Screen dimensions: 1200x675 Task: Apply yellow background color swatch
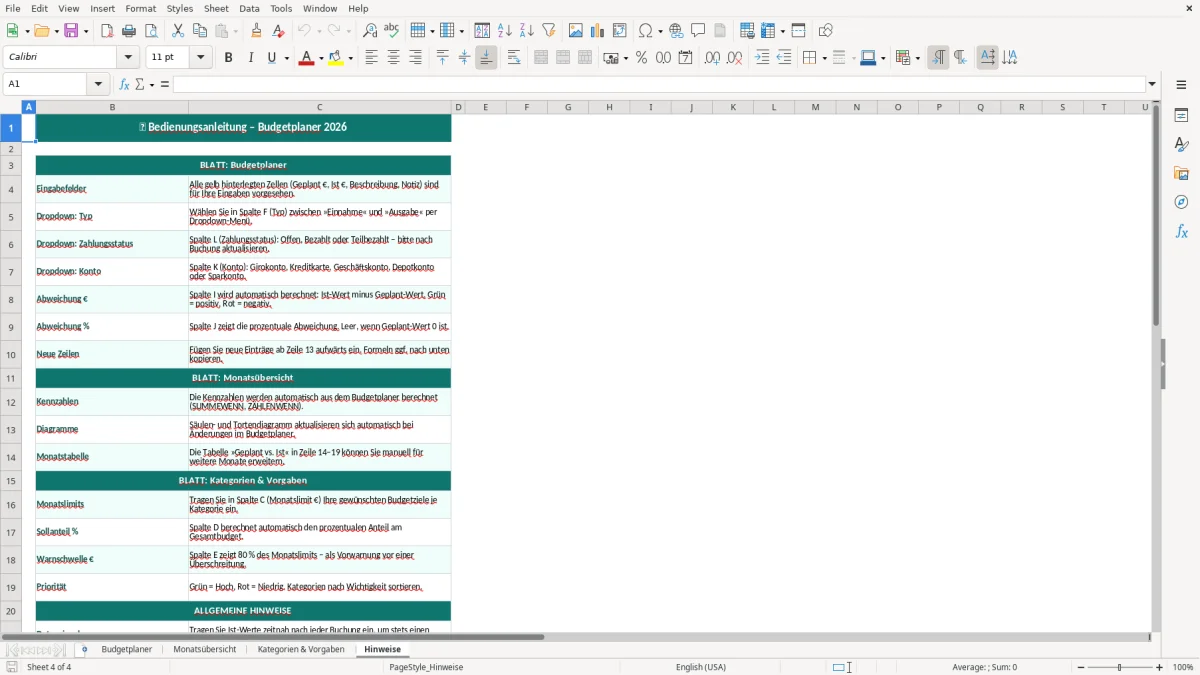point(335,58)
